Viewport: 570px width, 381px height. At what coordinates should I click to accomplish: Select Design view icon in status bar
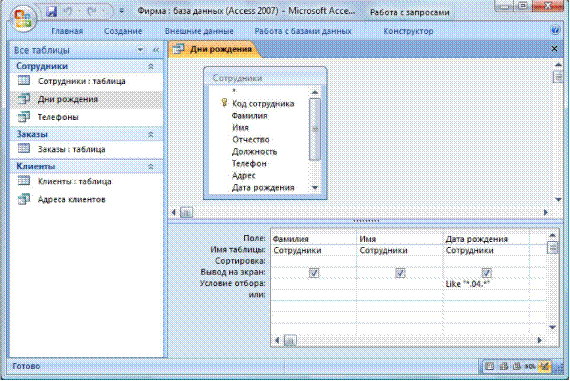tap(544, 366)
